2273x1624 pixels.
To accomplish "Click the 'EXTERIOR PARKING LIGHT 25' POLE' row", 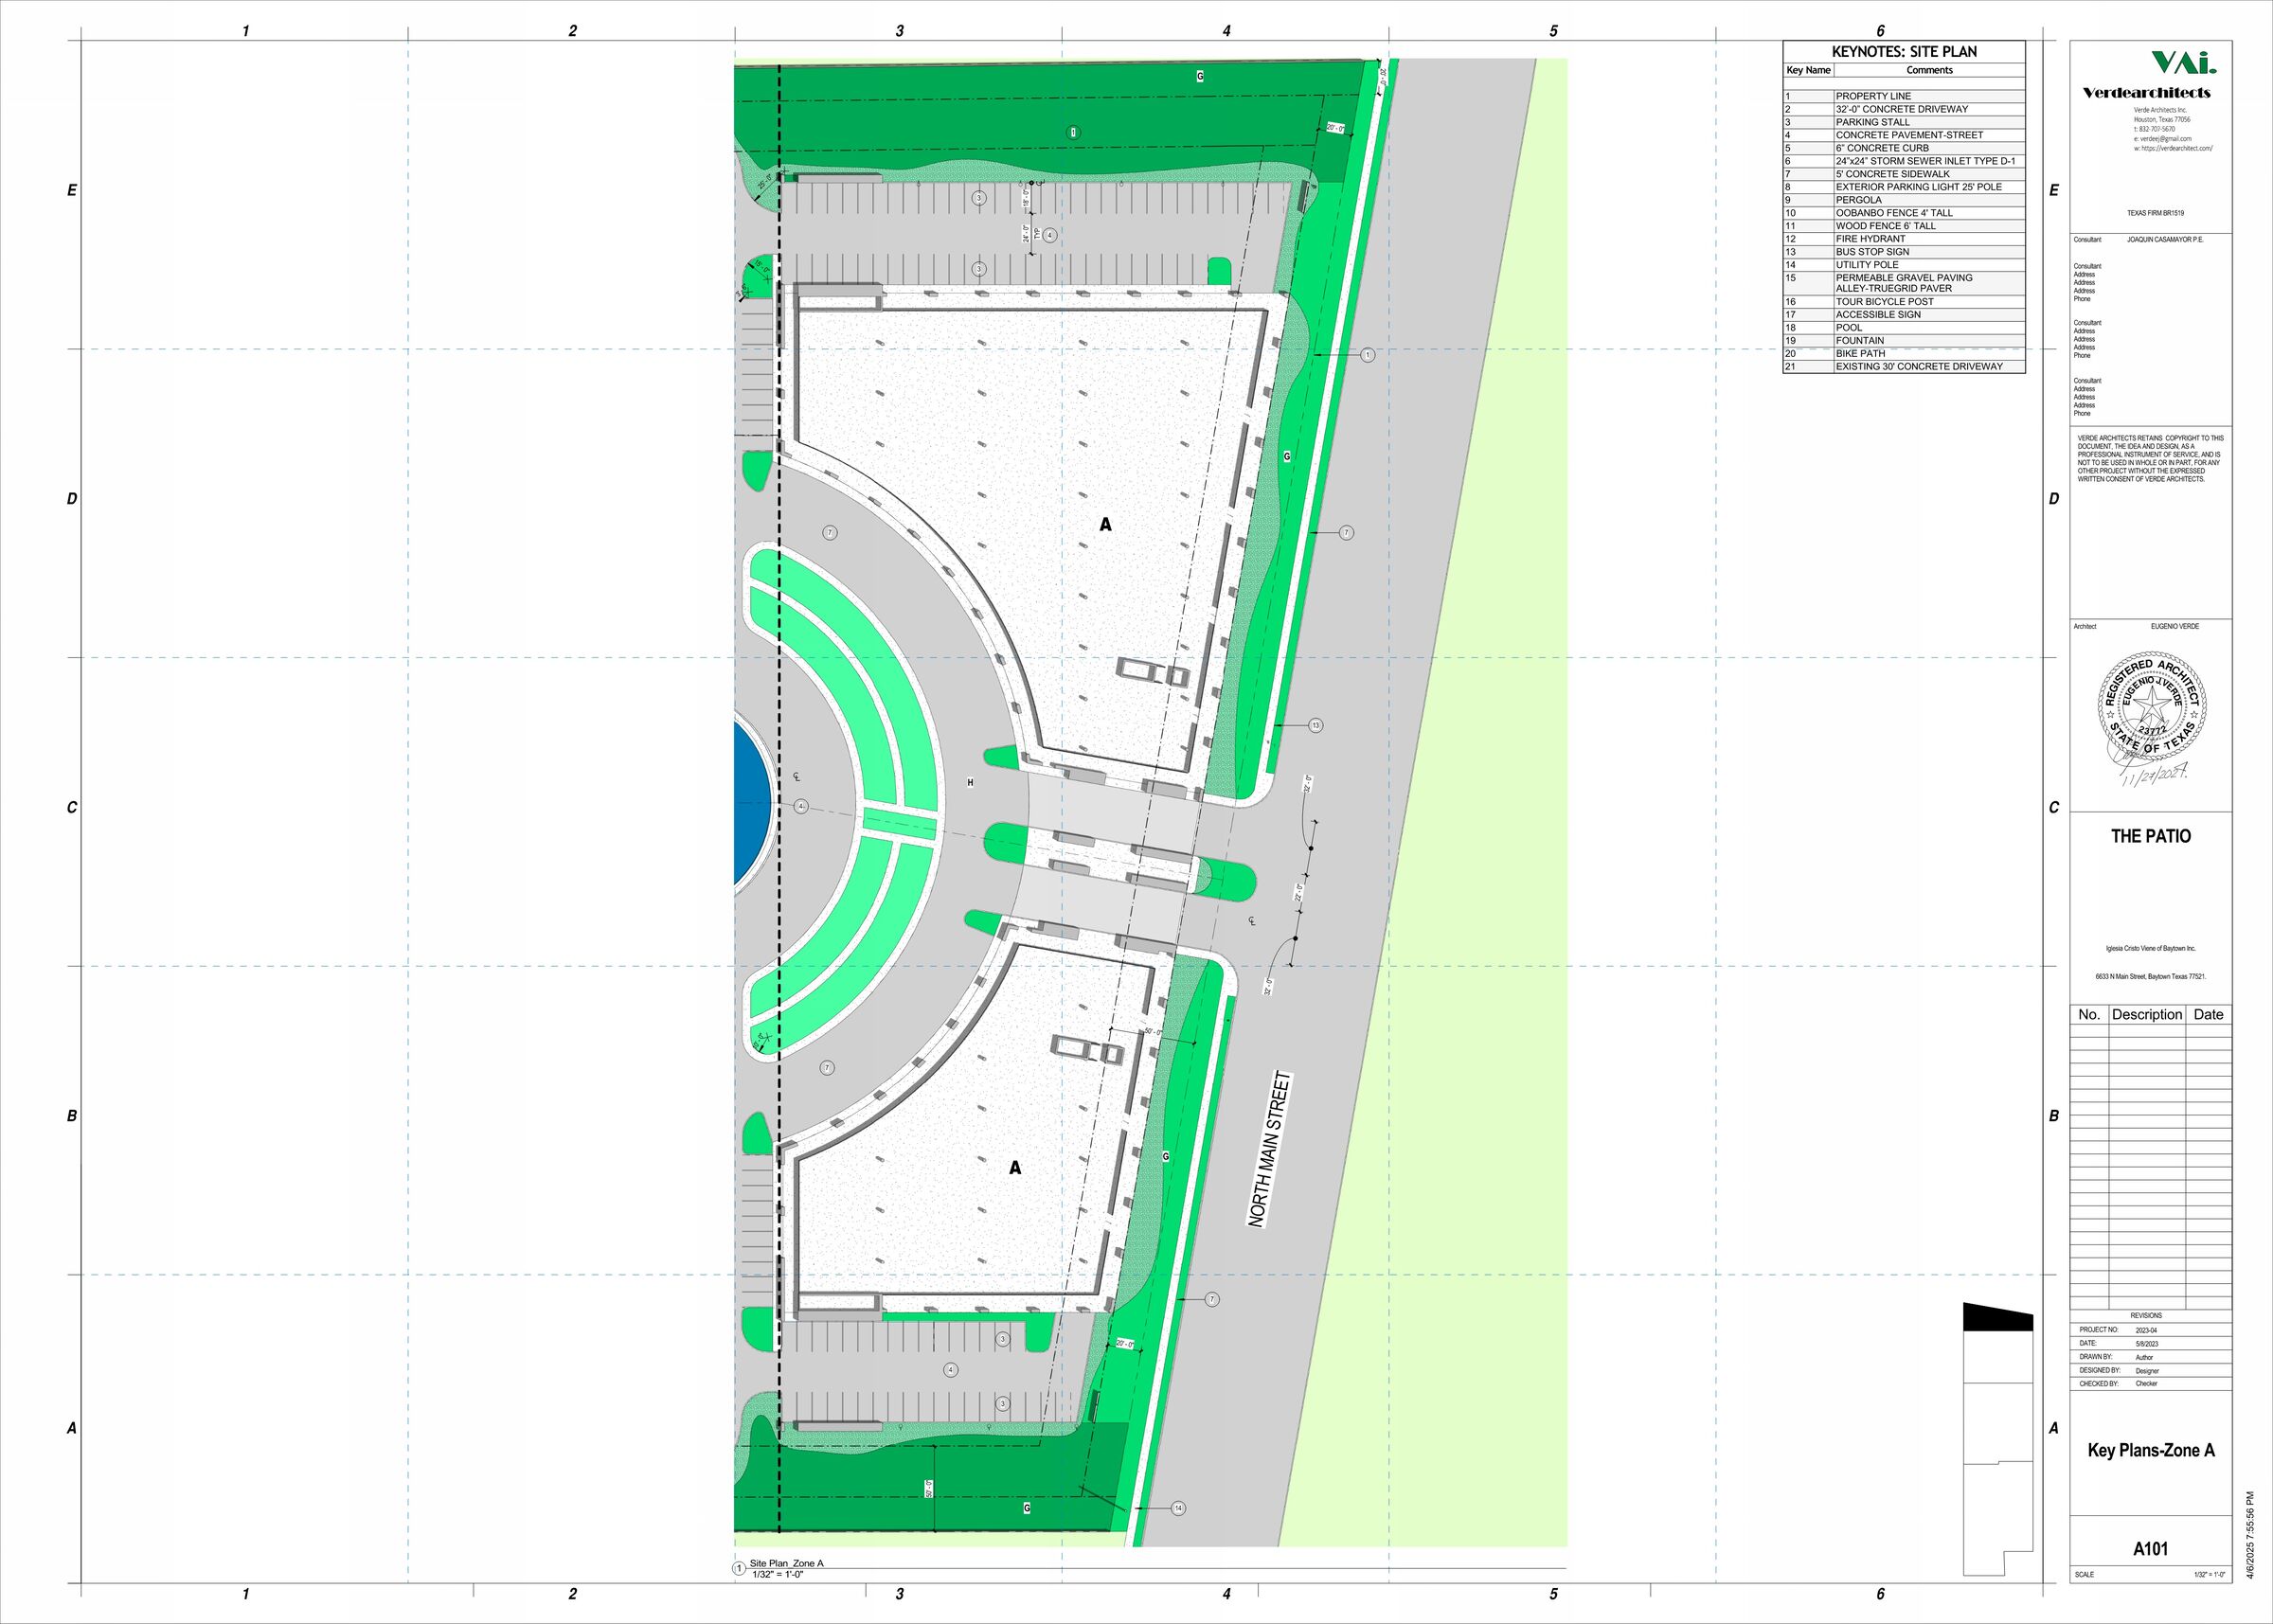I will [1904, 187].
